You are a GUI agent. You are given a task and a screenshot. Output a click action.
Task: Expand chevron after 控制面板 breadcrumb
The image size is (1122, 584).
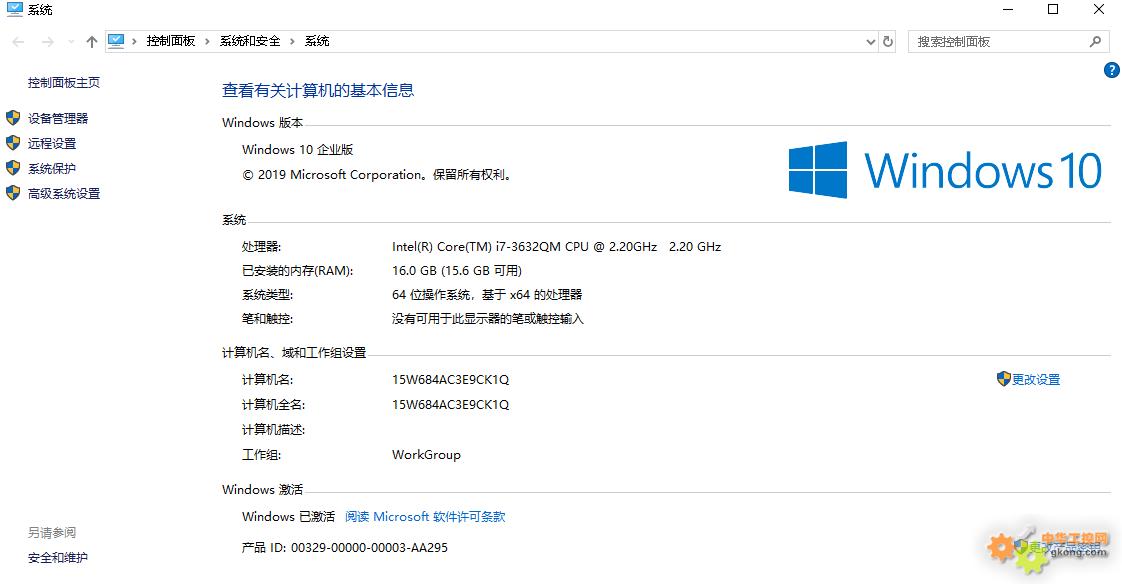(x=208, y=41)
